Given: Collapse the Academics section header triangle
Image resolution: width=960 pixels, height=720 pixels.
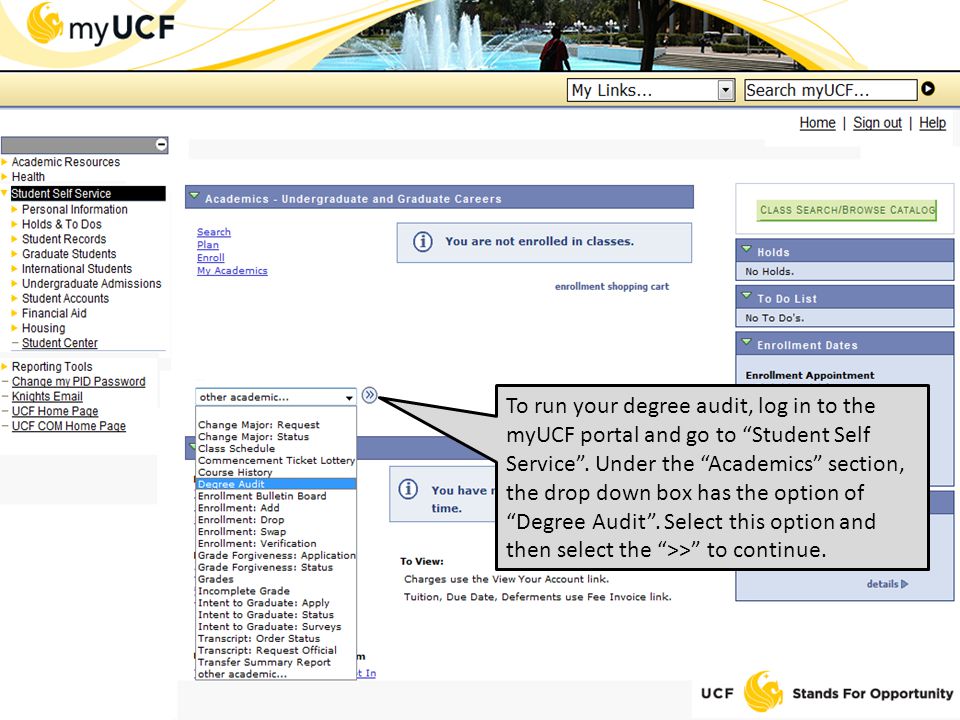Looking at the screenshot, I should pos(194,197).
